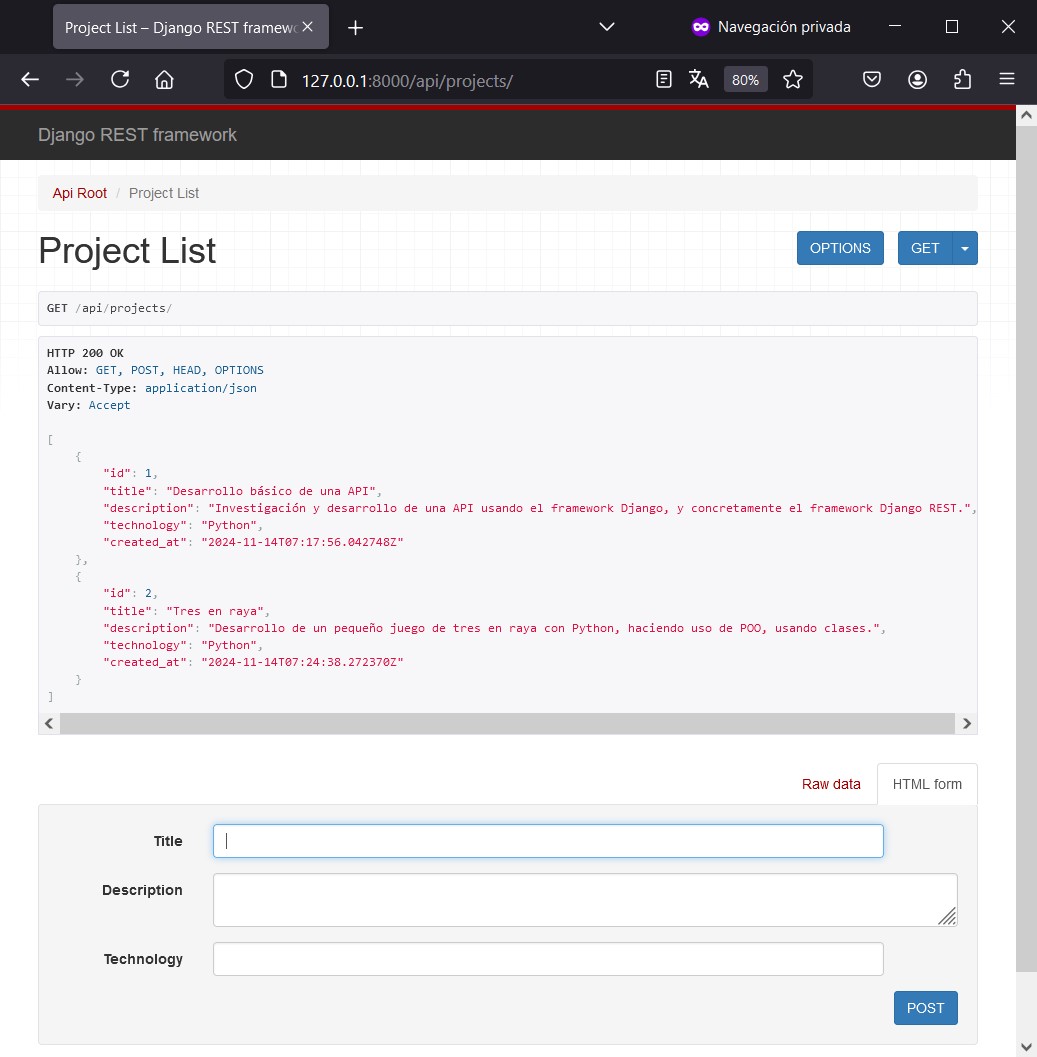Click the page scrollbar up arrow
The image size is (1037, 1057).
click(1026, 115)
